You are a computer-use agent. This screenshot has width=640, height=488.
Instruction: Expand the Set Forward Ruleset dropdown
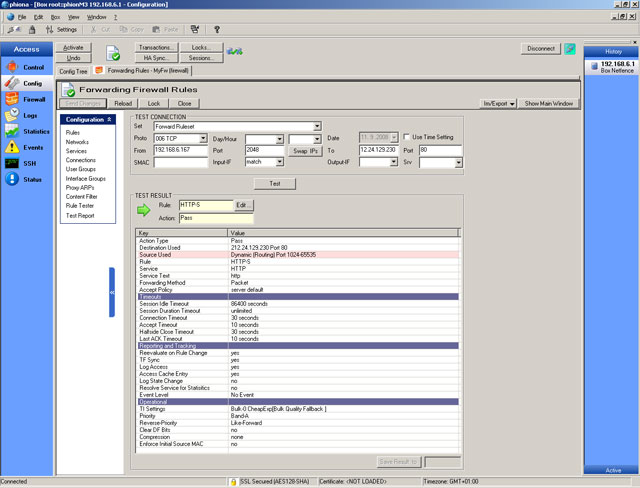[316, 126]
